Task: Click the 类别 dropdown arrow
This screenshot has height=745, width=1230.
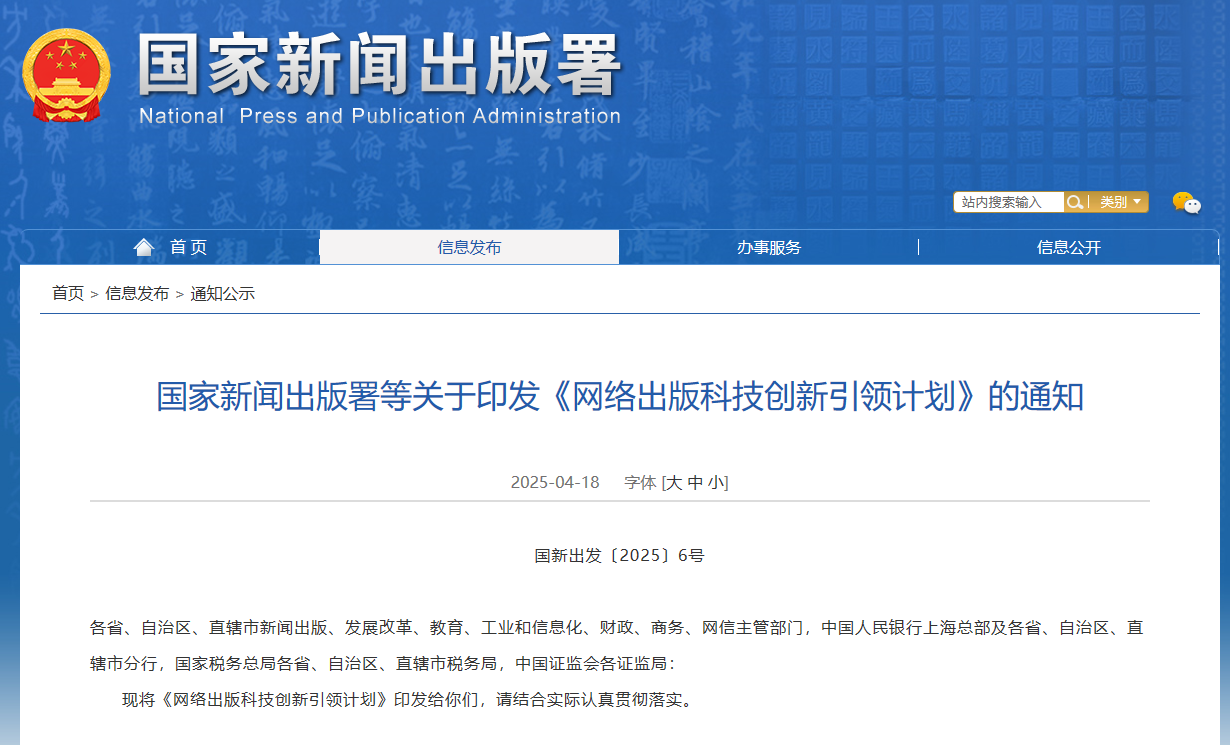Action: [x=1137, y=202]
